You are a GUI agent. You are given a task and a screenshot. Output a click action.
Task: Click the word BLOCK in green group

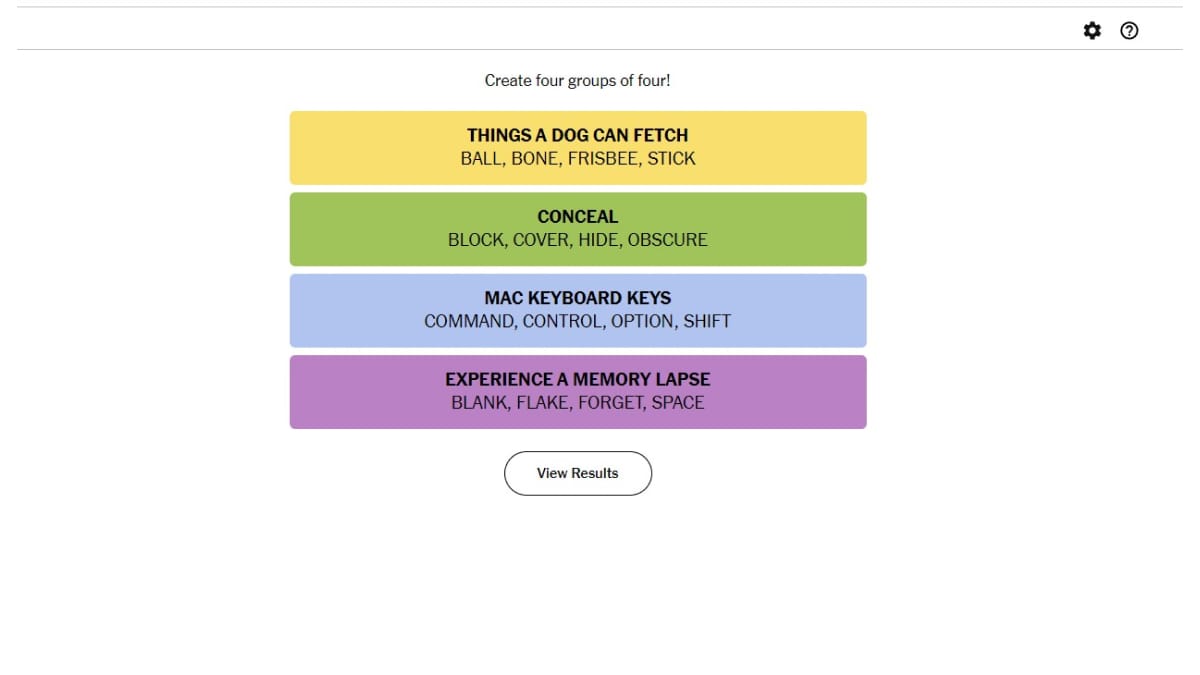point(475,240)
